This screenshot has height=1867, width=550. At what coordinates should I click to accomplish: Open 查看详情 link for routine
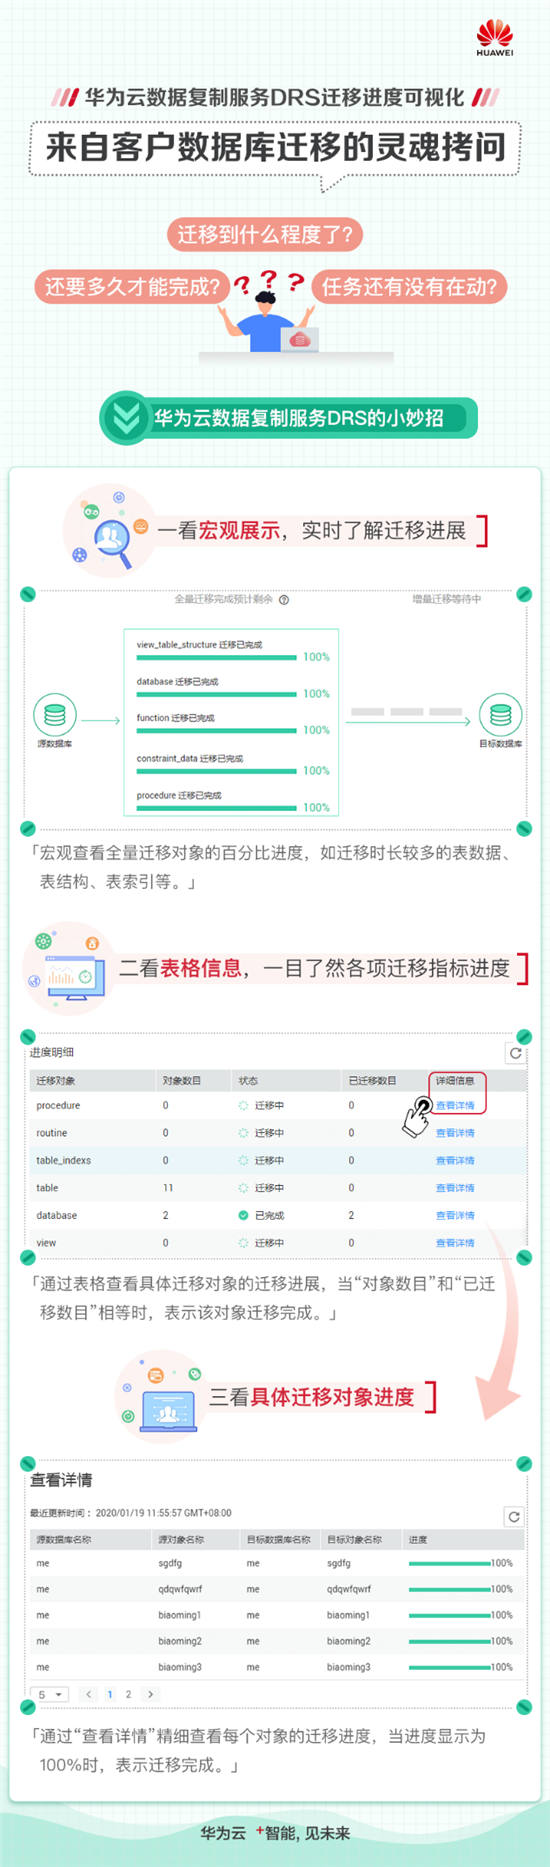click(455, 1133)
